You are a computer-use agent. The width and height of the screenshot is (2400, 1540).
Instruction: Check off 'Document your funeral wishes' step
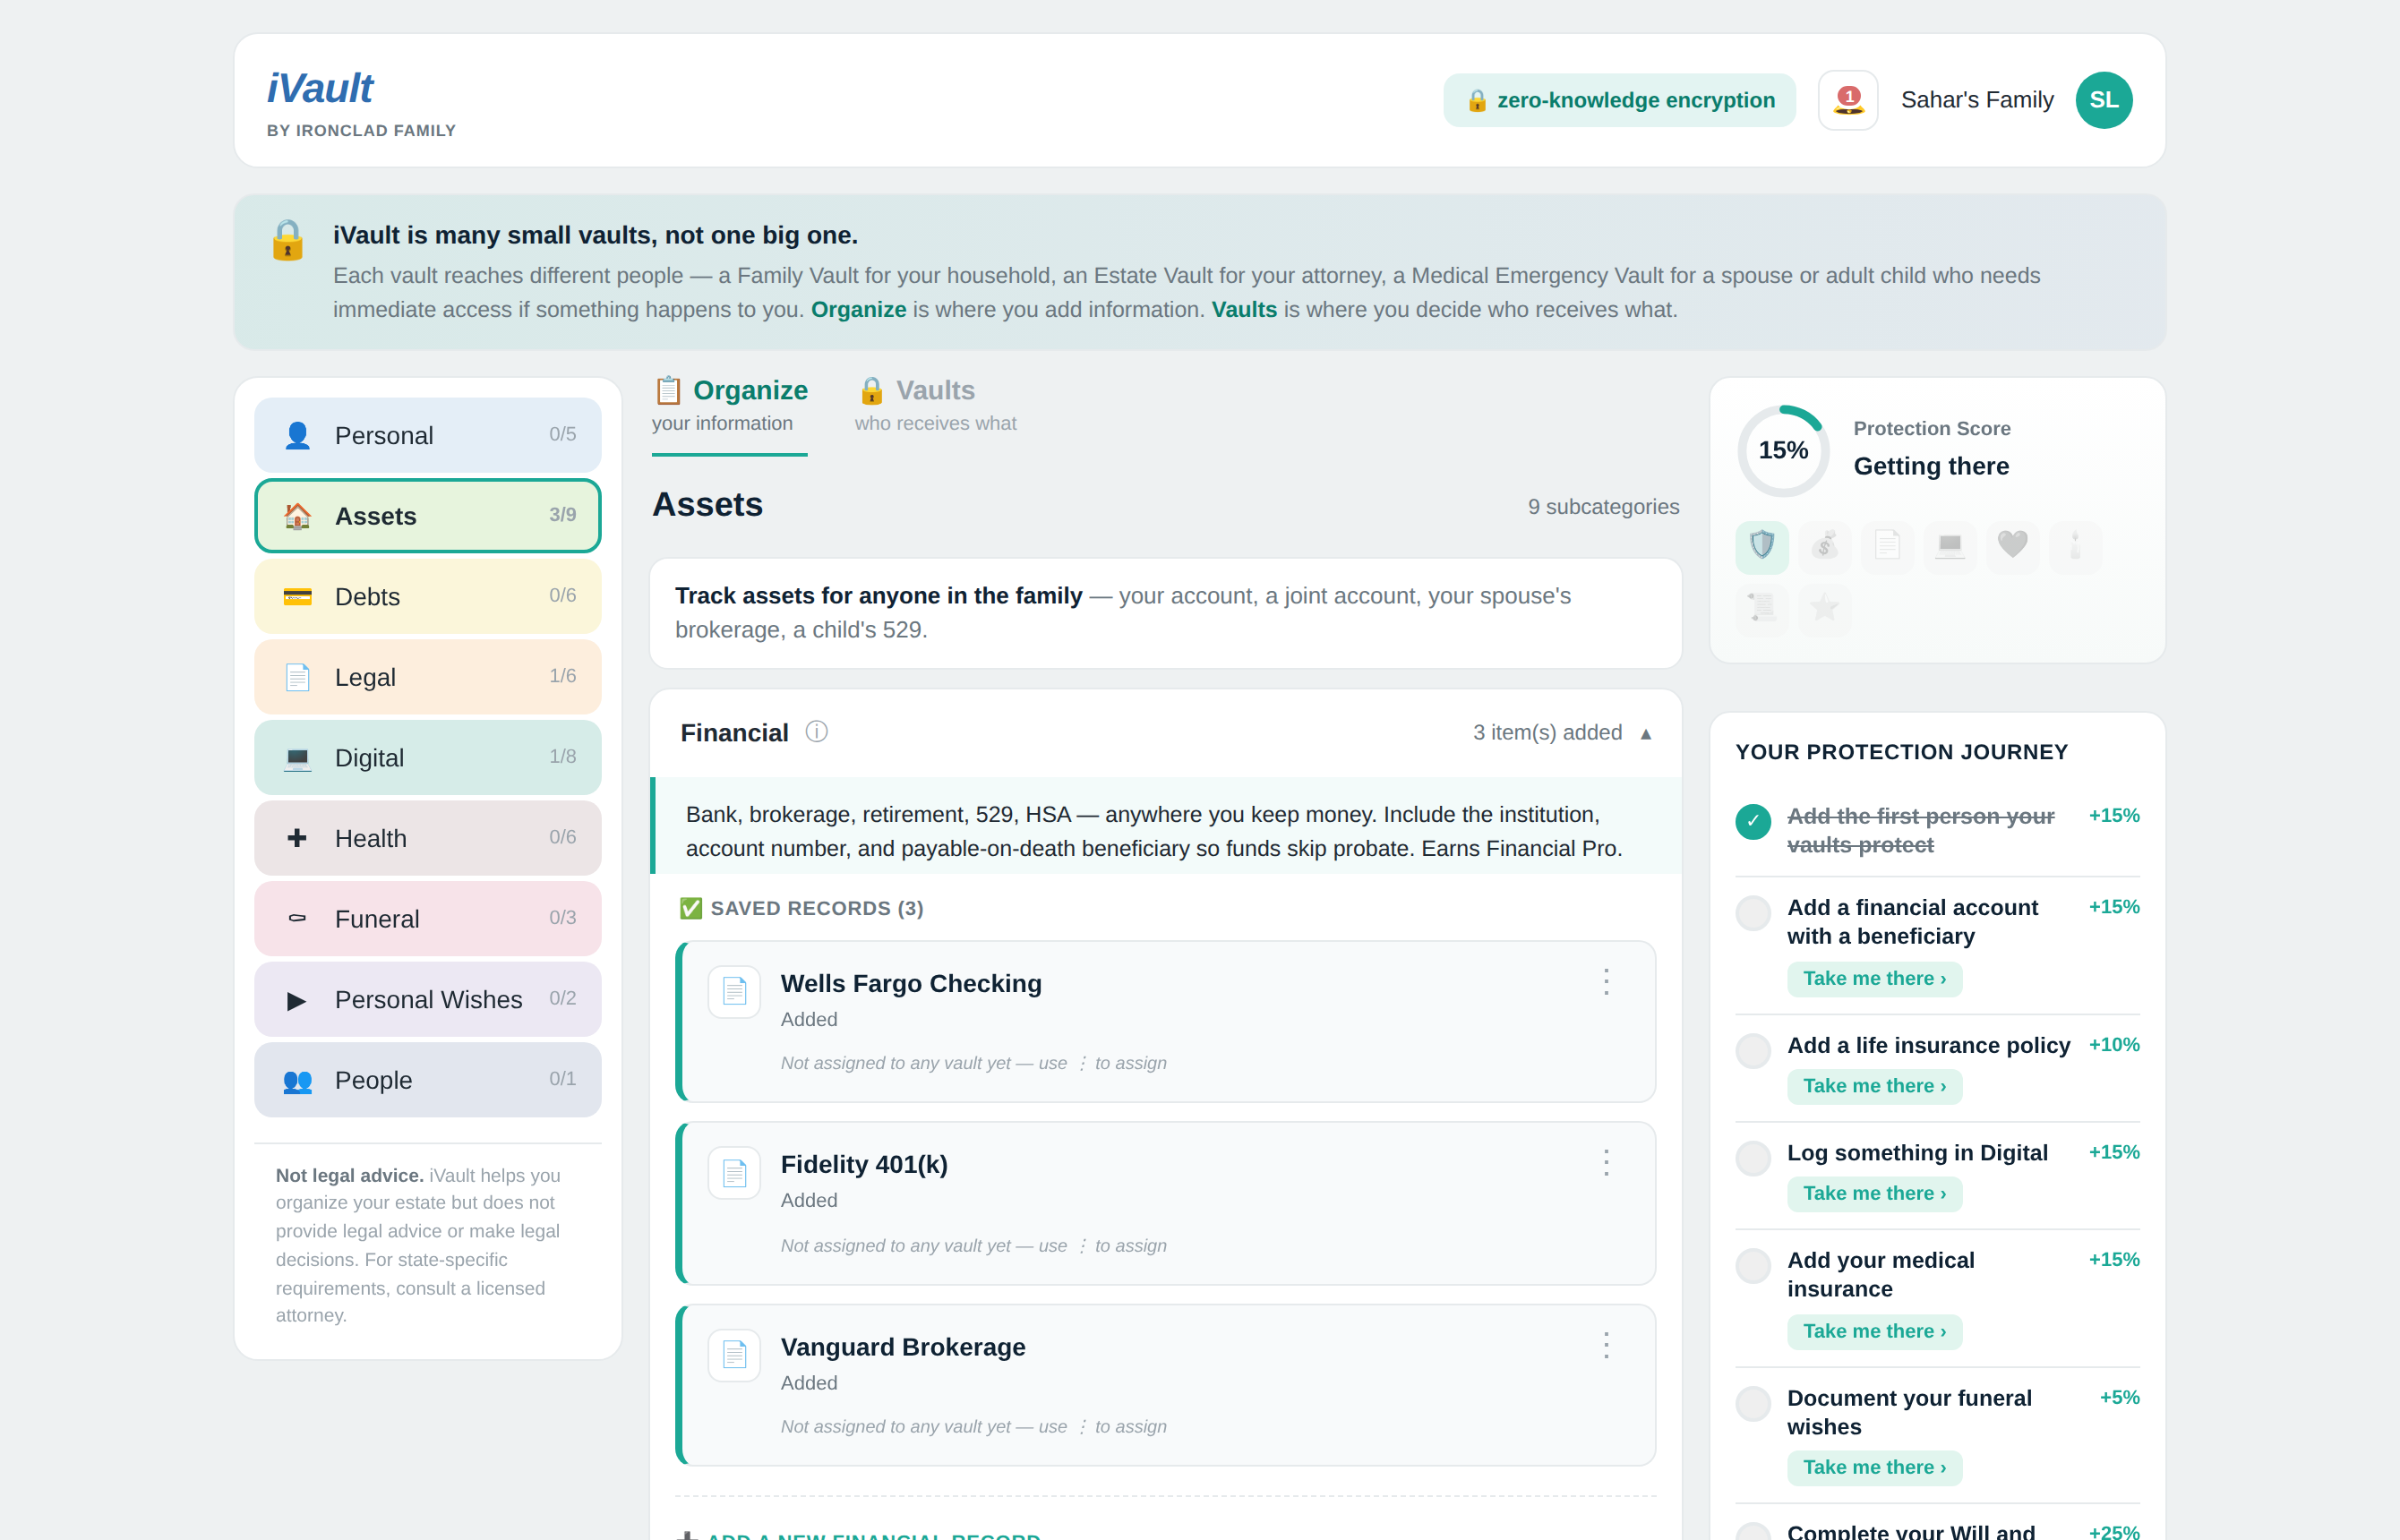click(1753, 1404)
